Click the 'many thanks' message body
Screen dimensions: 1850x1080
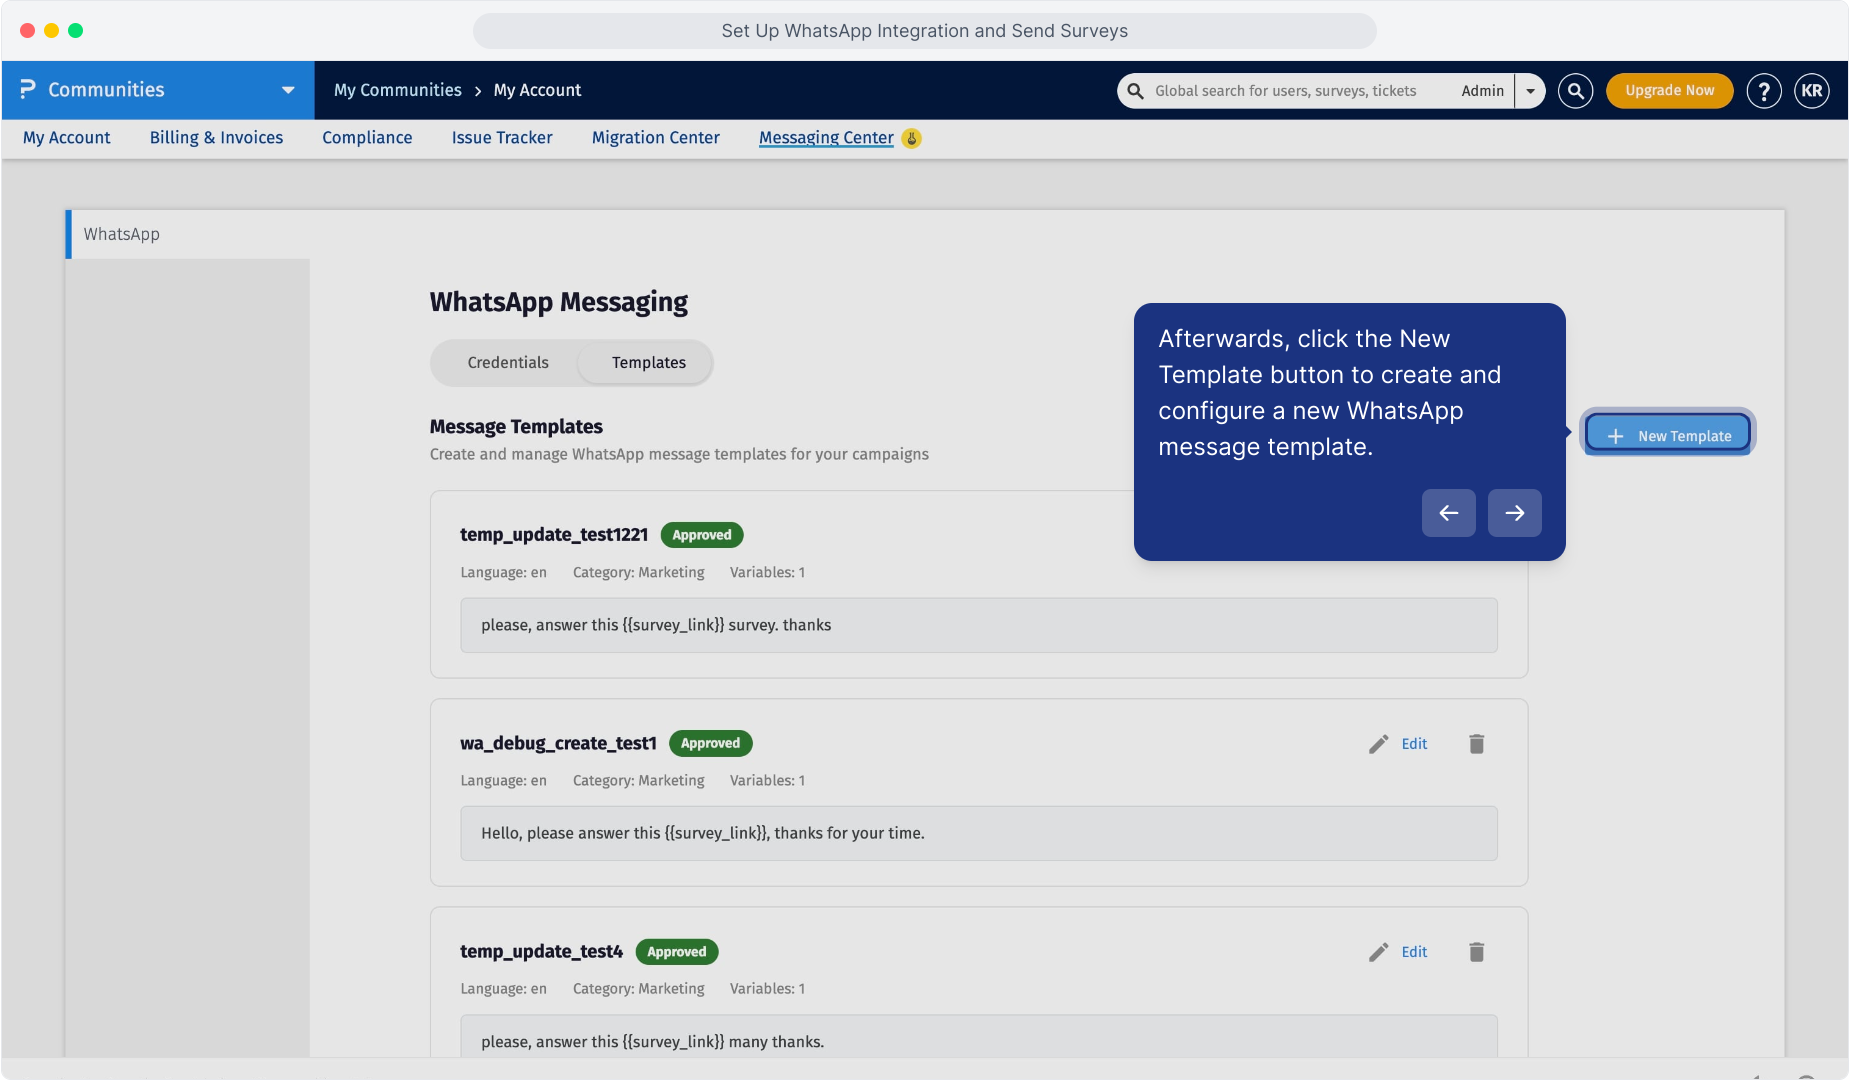pyautogui.click(x=979, y=1037)
